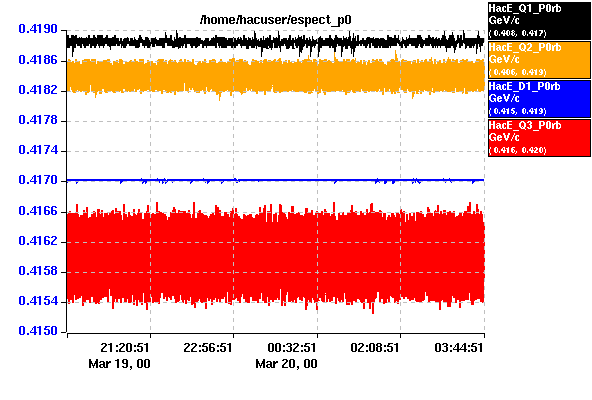Image resolution: width=592 pixels, height=400 pixels.
Task: Click the black Q1 trace band
Action: (x=276, y=42)
